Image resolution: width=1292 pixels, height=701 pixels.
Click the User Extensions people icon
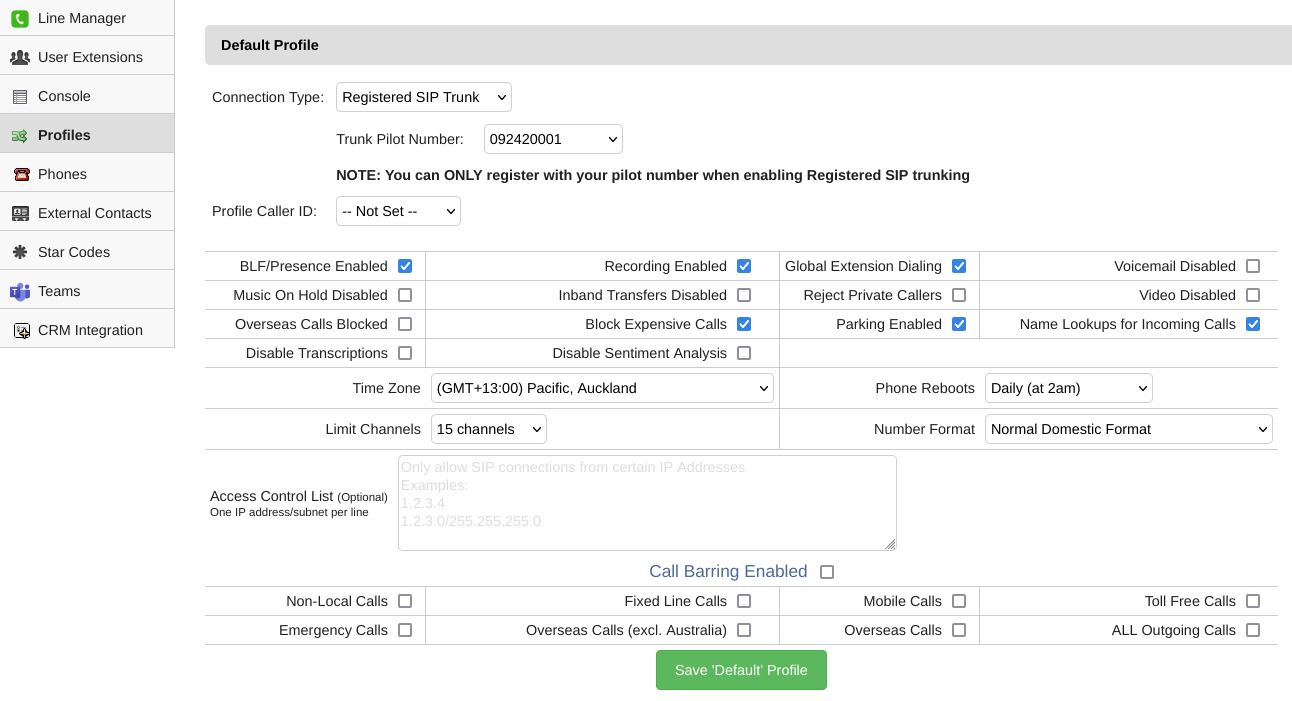coord(20,57)
